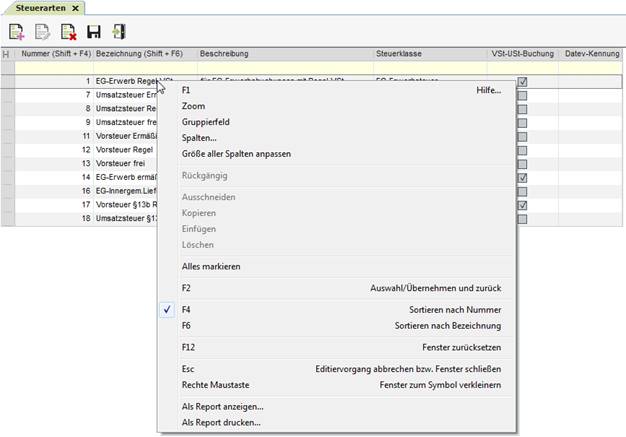Close the Steuerarten tab
Image resolution: width=626 pixels, height=437 pixels.
[x=75, y=8]
